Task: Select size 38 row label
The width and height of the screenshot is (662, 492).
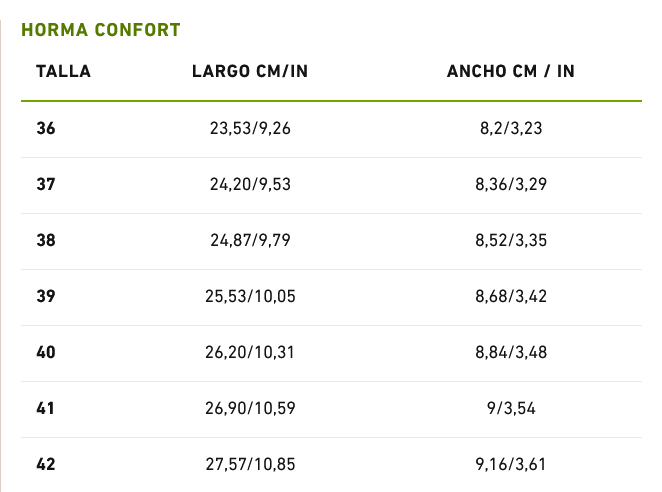Action: 46,240
